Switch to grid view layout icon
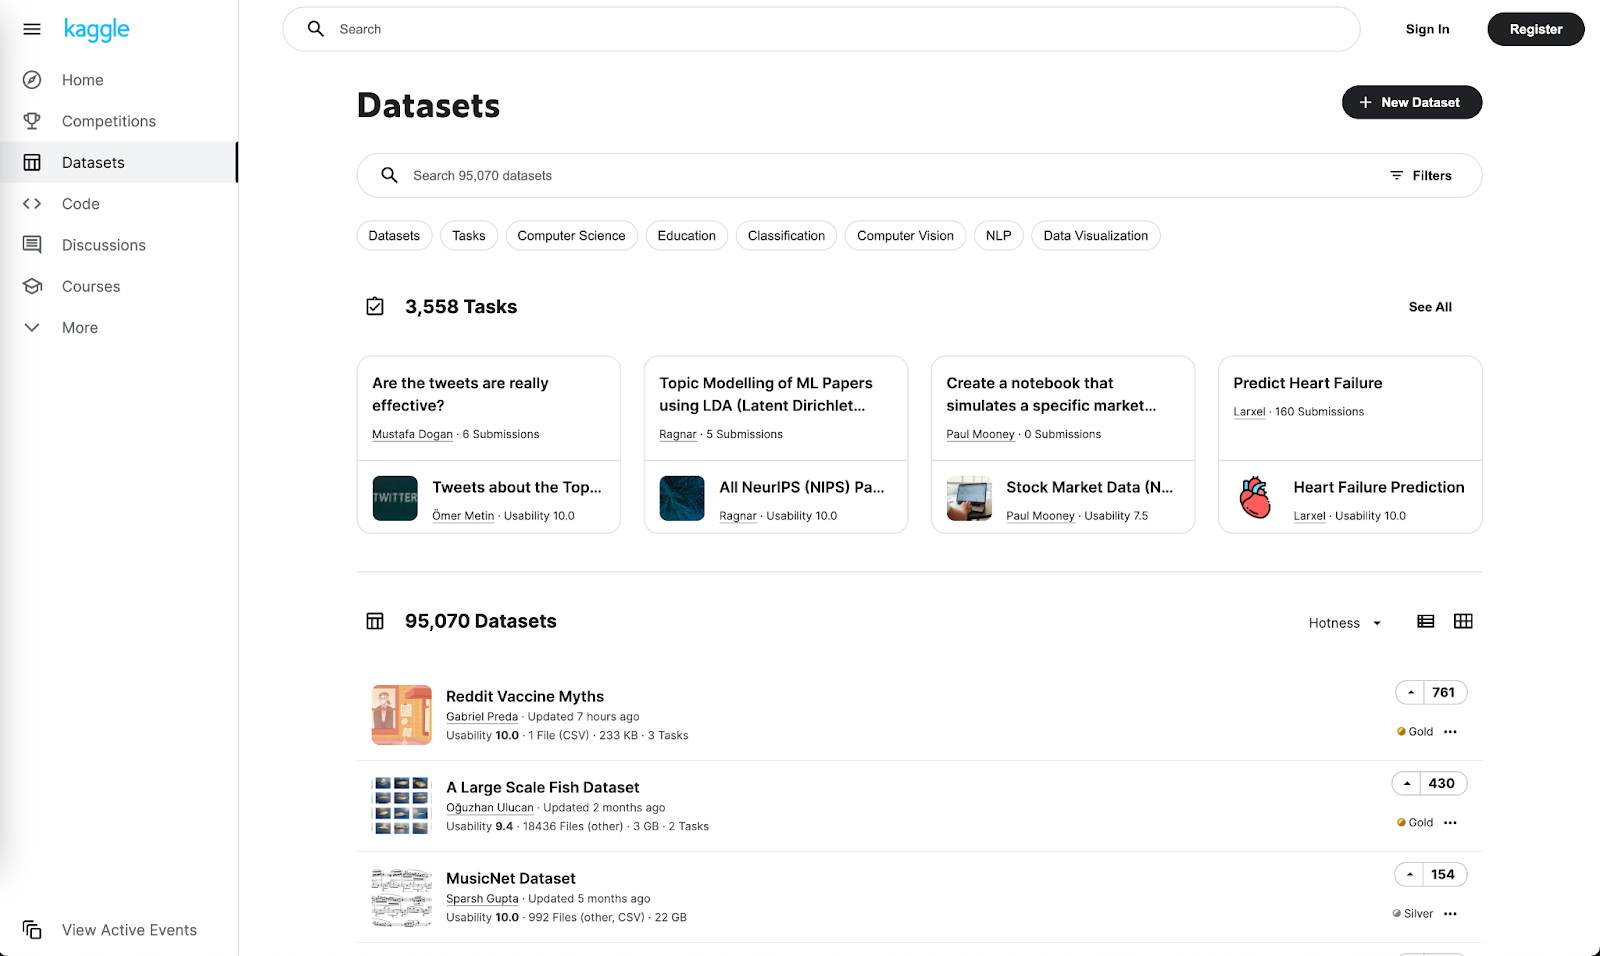This screenshot has width=1600, height=956. tap(1463, 622)
